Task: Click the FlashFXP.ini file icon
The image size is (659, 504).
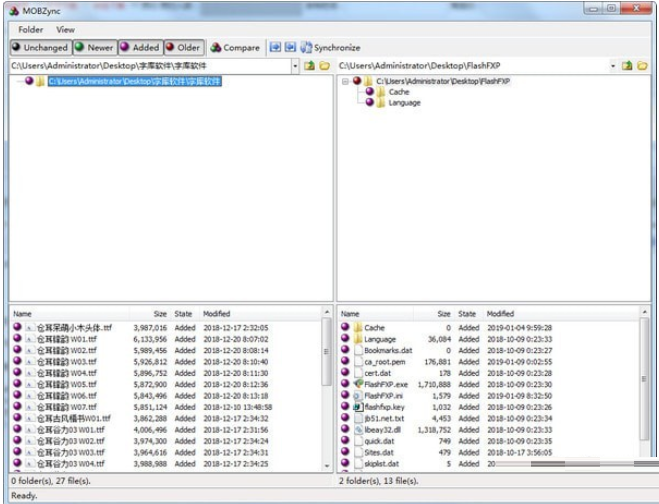Action: click(x=358, y=396)
